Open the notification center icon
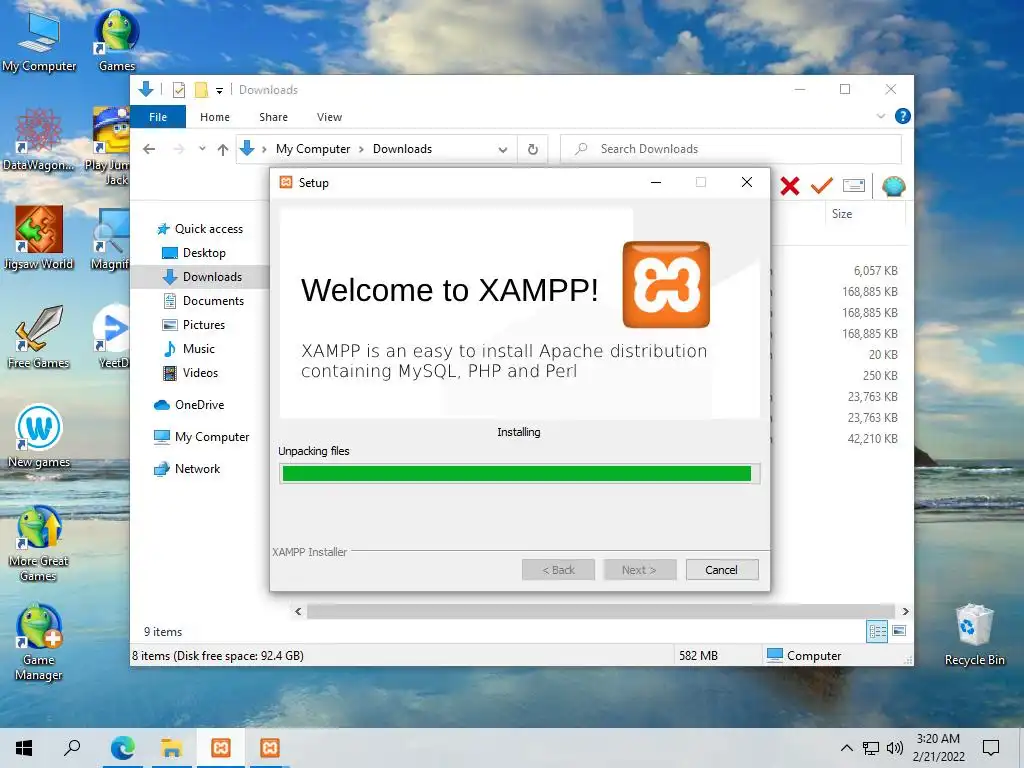This screenshot has height=768, width=1024. pos(991,748)
